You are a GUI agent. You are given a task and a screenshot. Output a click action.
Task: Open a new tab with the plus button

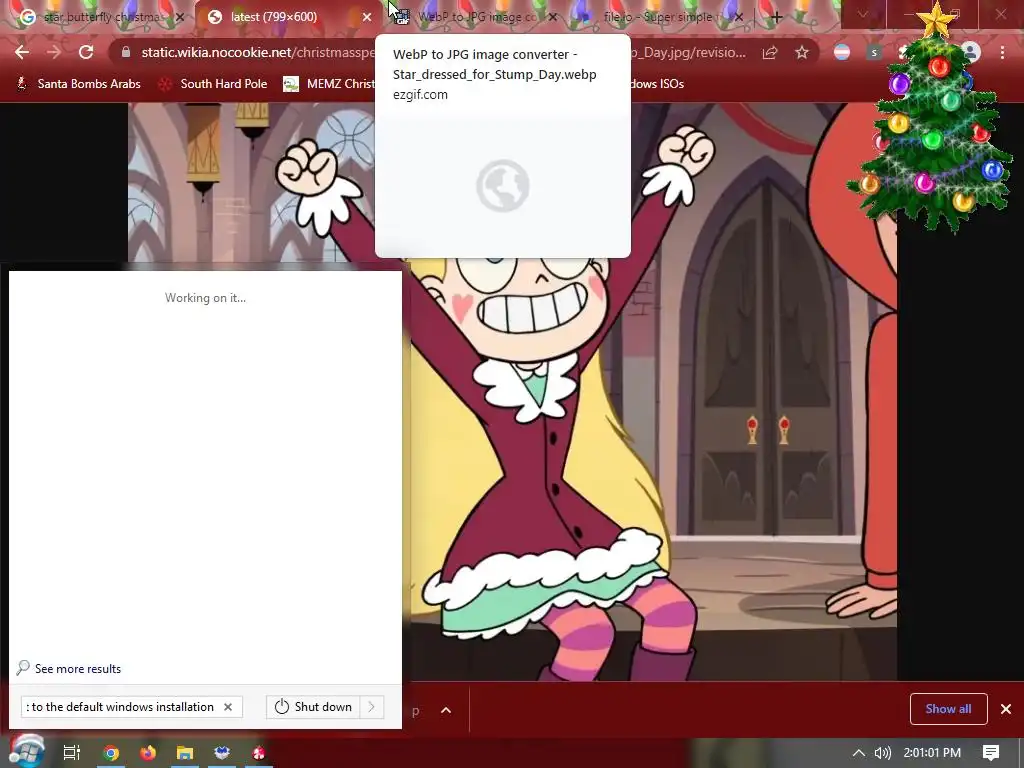[x=776, y=17]
